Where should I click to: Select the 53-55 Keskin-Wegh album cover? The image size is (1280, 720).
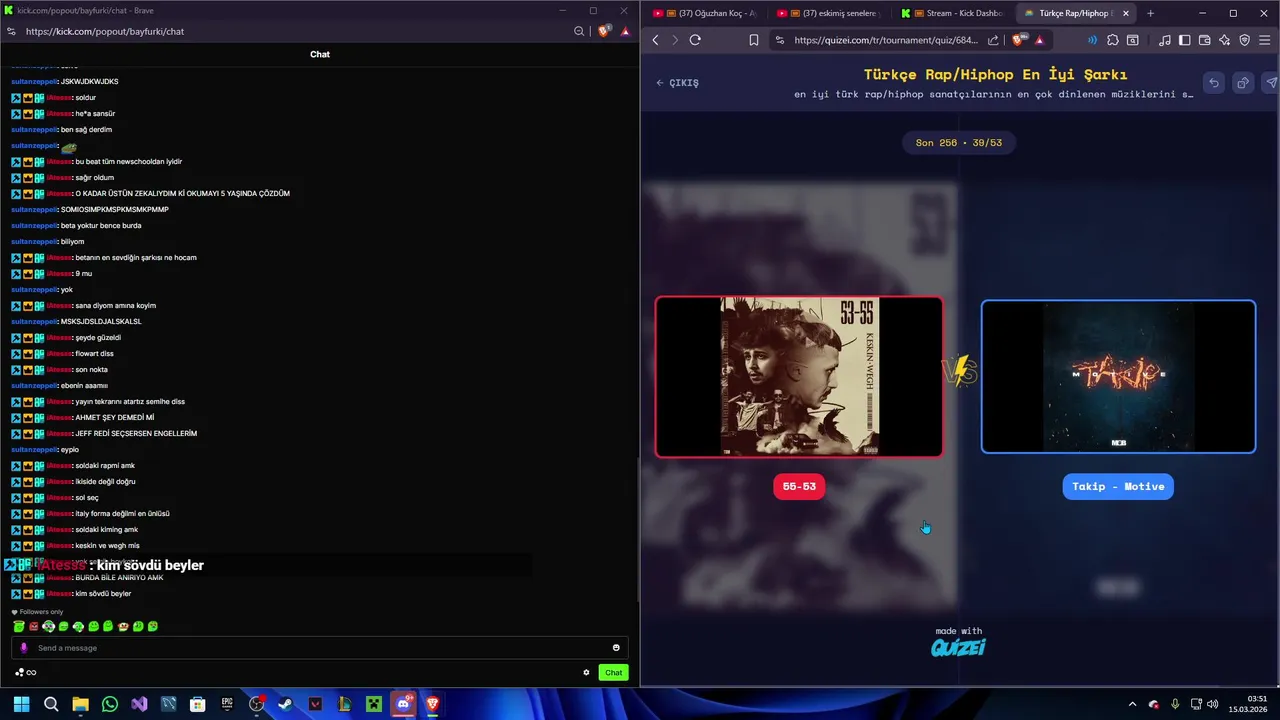(x=799, y=377)
